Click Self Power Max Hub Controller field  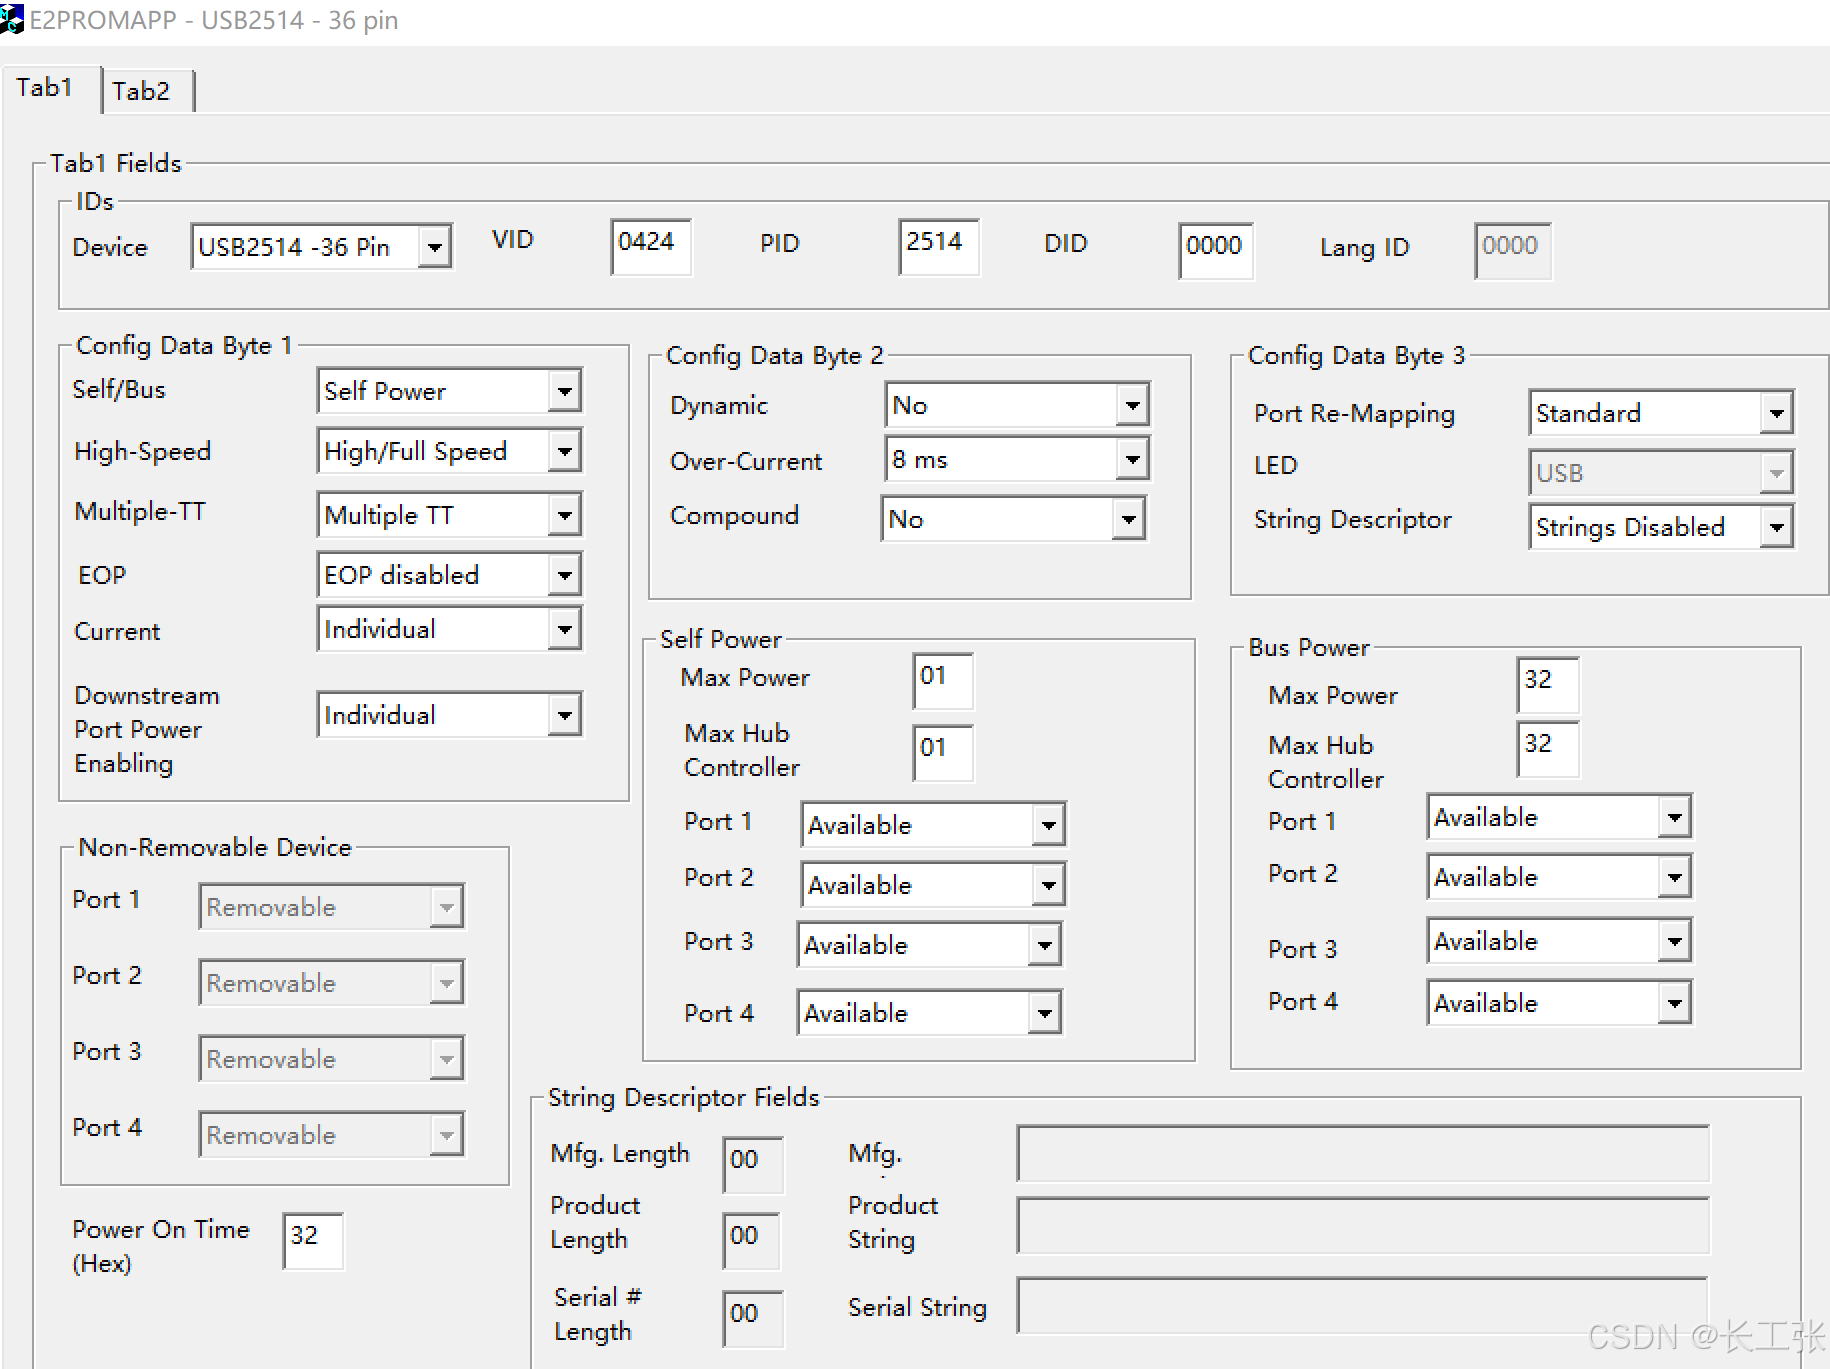pyautogui.click(x=943, y=753)
